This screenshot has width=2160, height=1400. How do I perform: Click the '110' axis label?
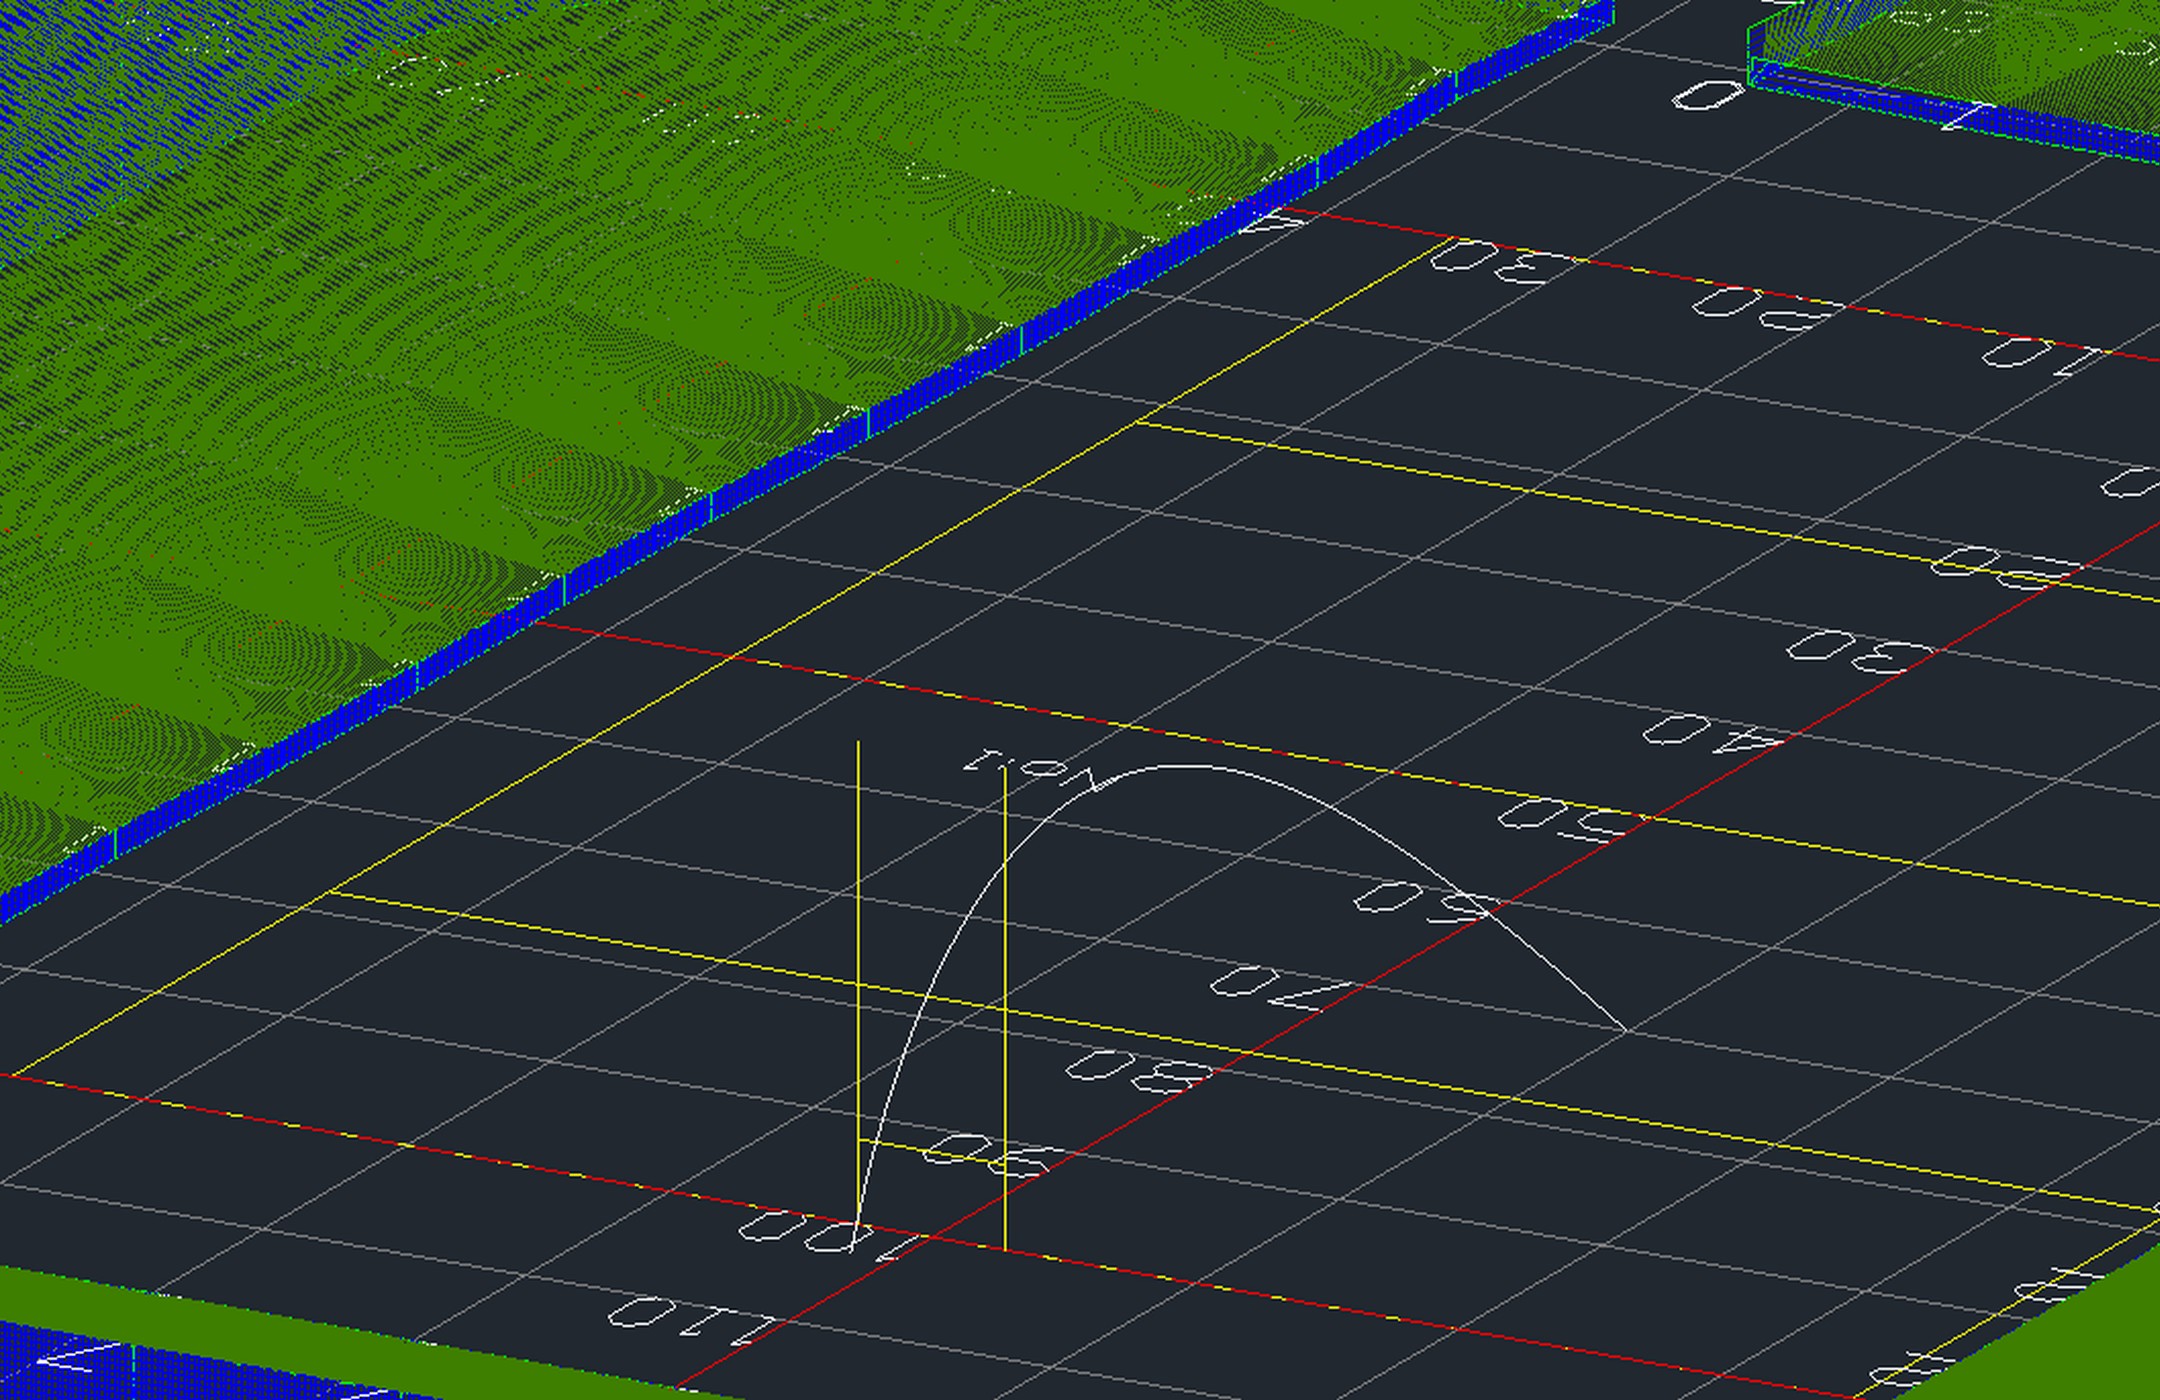click(x=690, y=1320)
